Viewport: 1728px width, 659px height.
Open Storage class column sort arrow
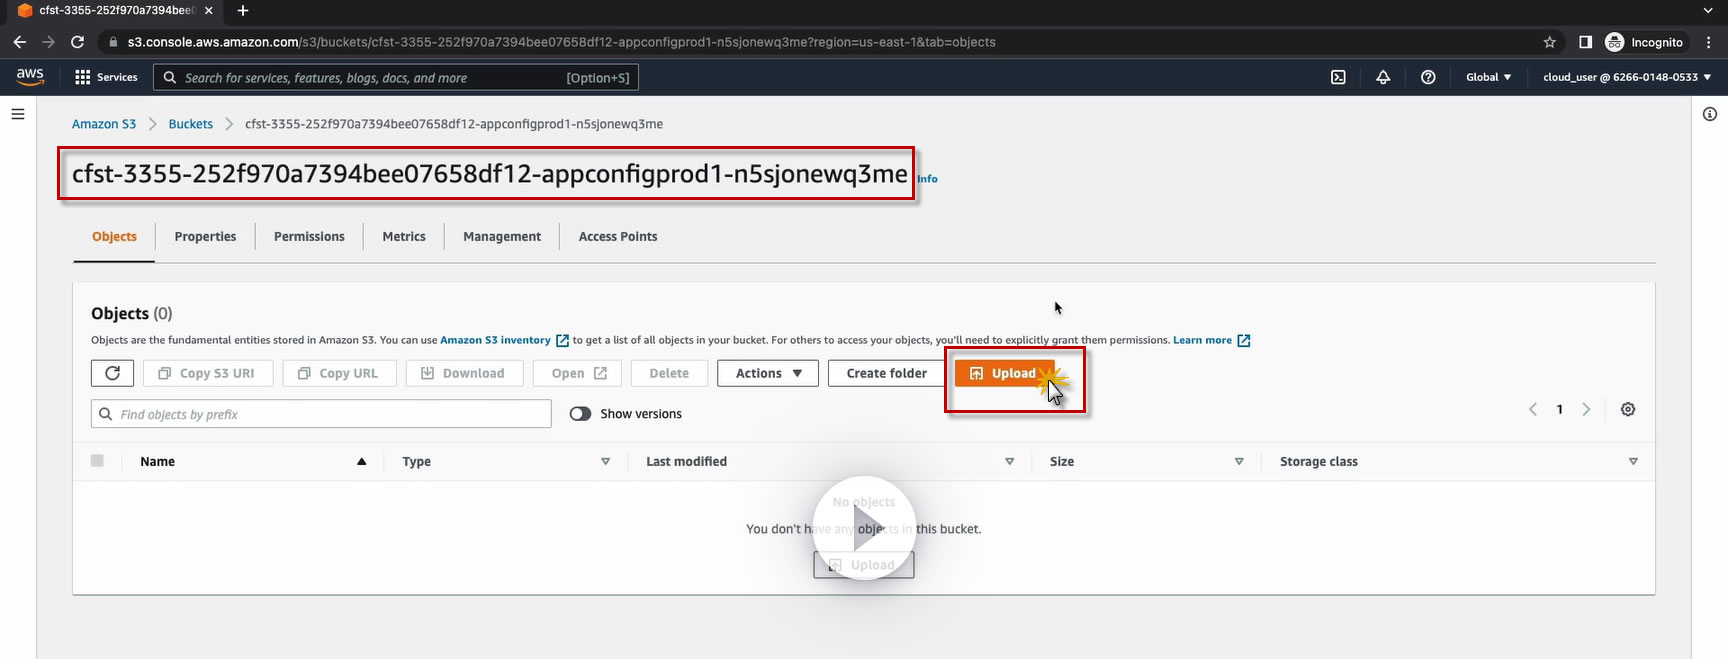1633,462
